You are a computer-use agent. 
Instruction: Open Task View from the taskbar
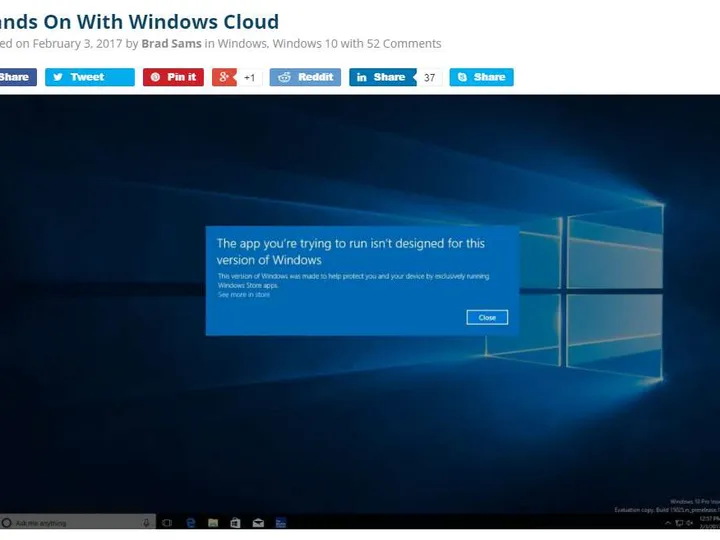point(167,523)
